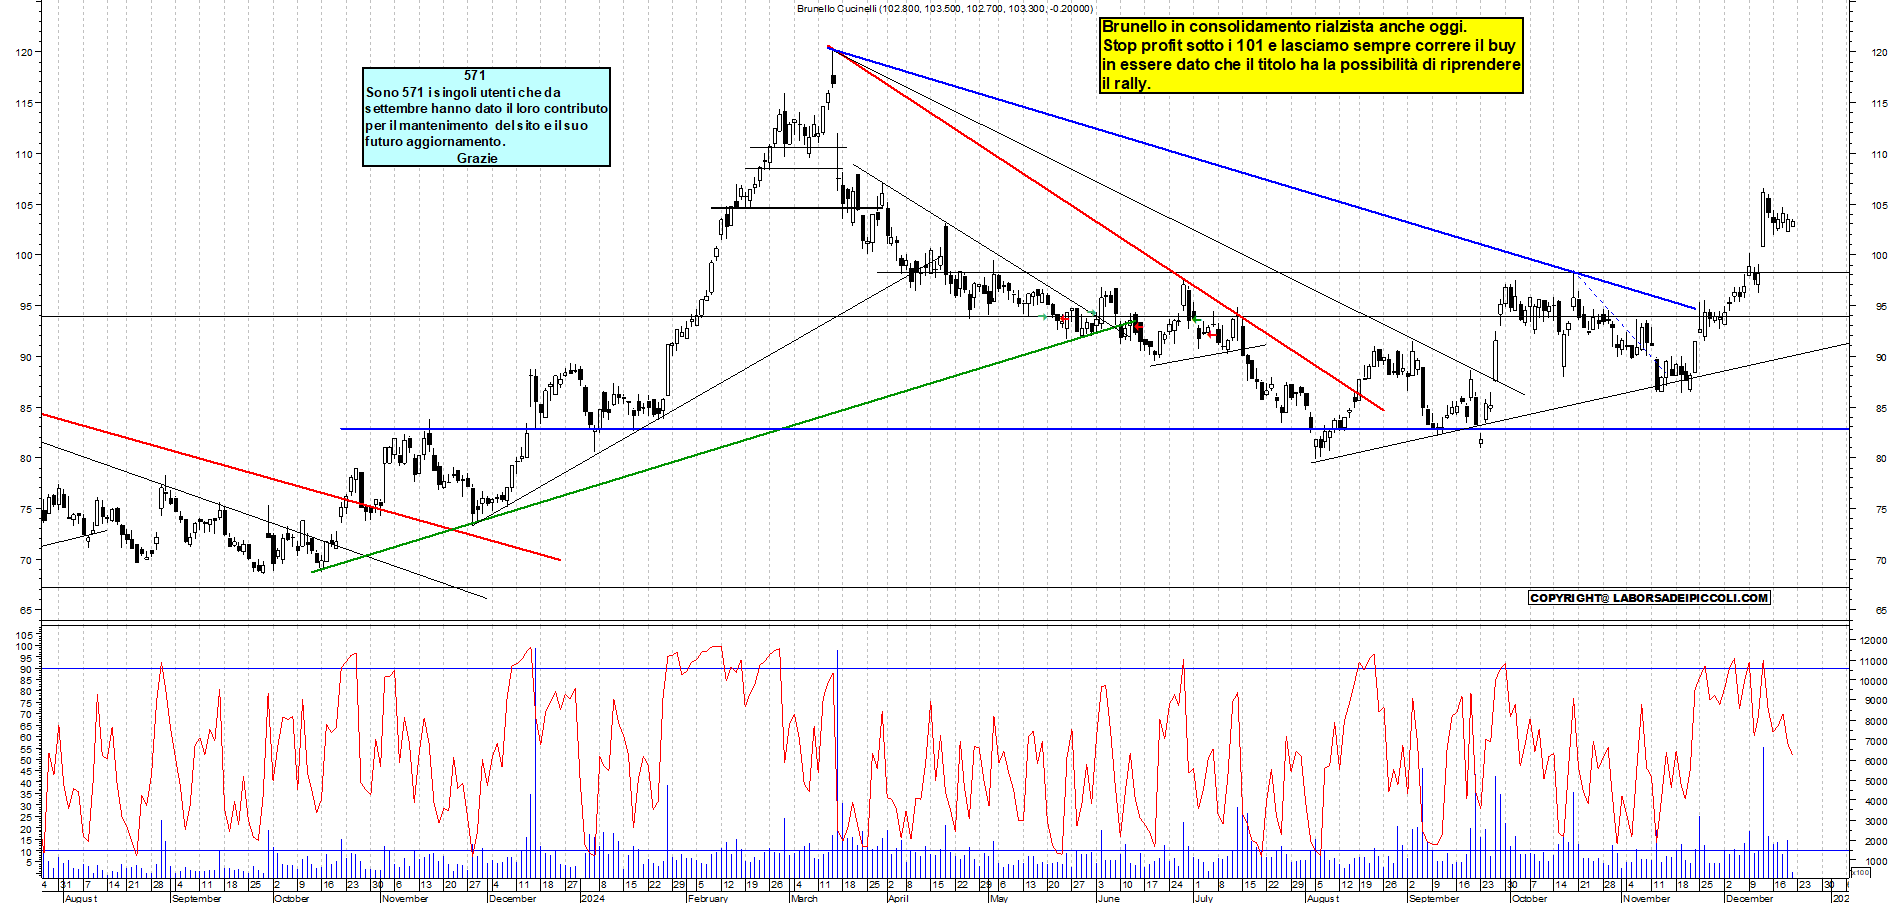Viewport: 1890px width, 903px height.
Task: Click the '12000' volume scale label
Action: click(x=1873, y=640)
